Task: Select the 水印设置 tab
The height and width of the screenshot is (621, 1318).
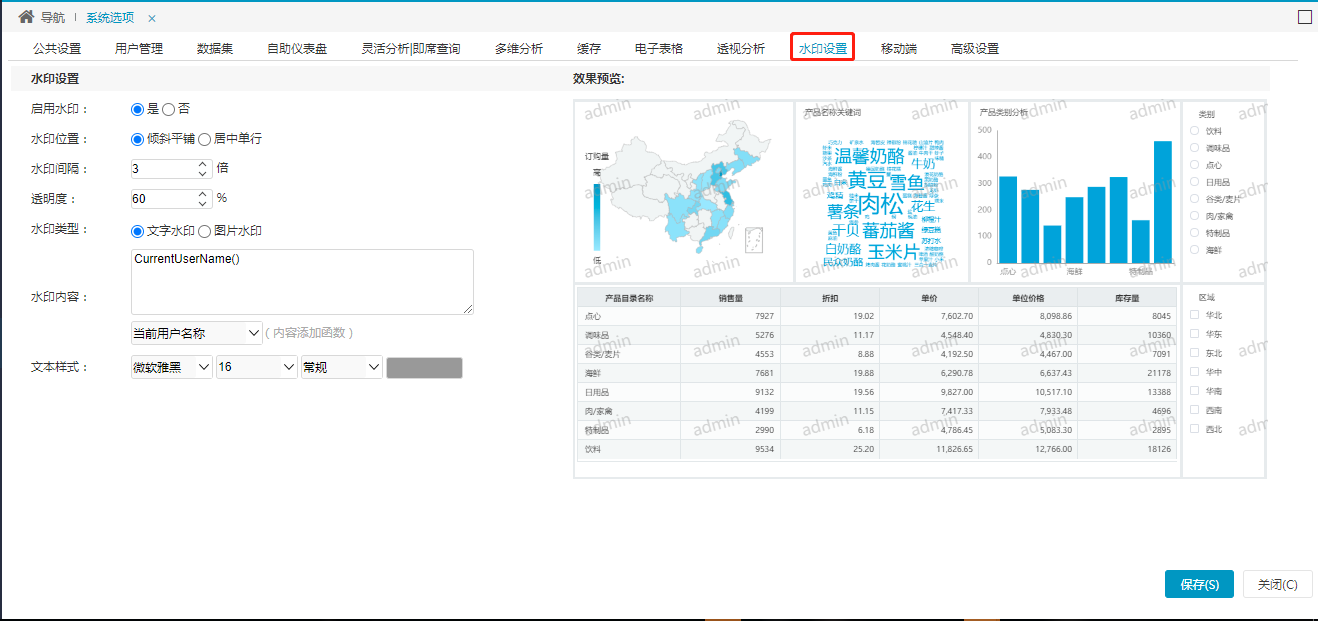Action: pos(822,48)
